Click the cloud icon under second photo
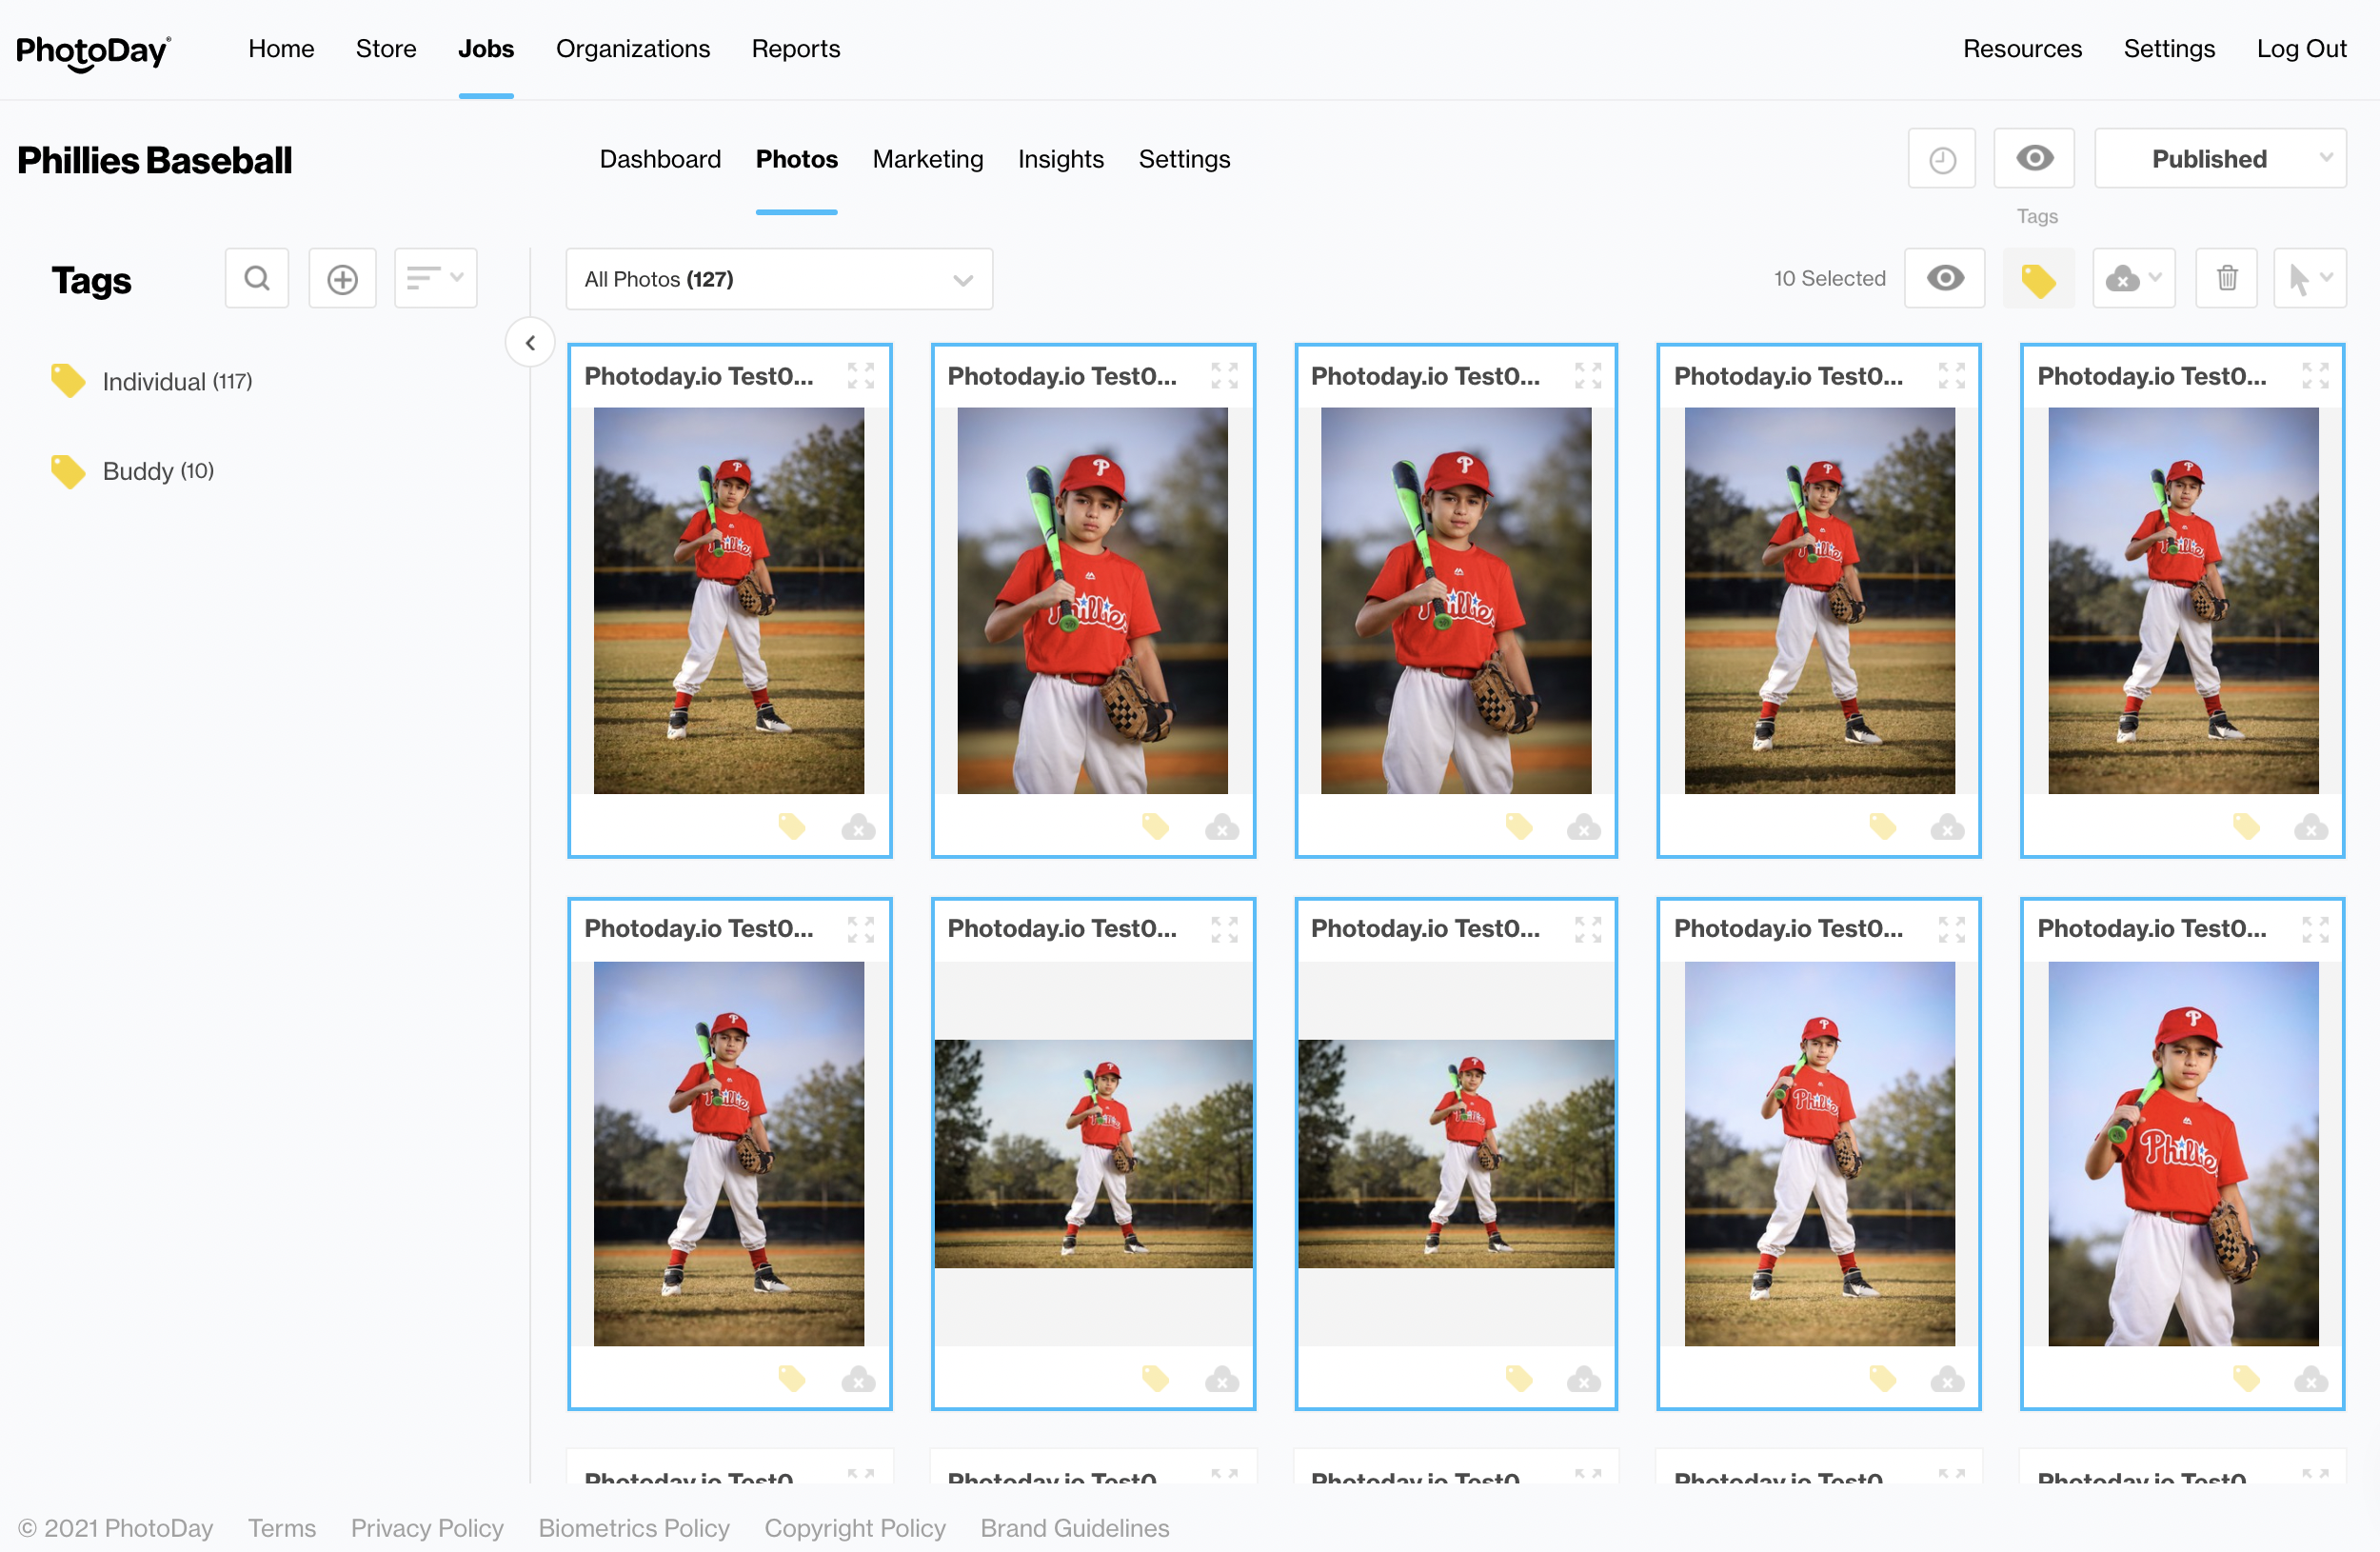 click(1221, 827)
